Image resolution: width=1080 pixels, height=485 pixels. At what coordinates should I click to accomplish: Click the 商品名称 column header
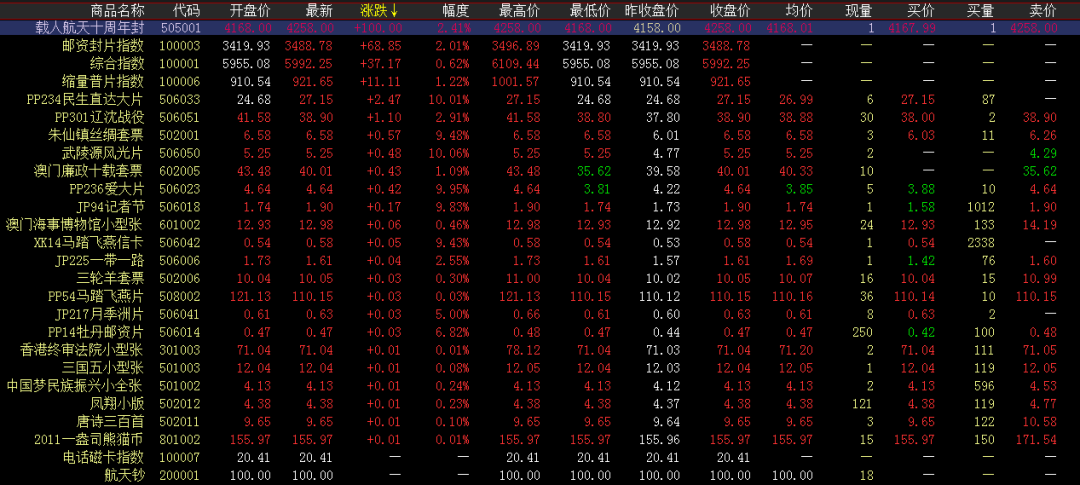point(118,10)
